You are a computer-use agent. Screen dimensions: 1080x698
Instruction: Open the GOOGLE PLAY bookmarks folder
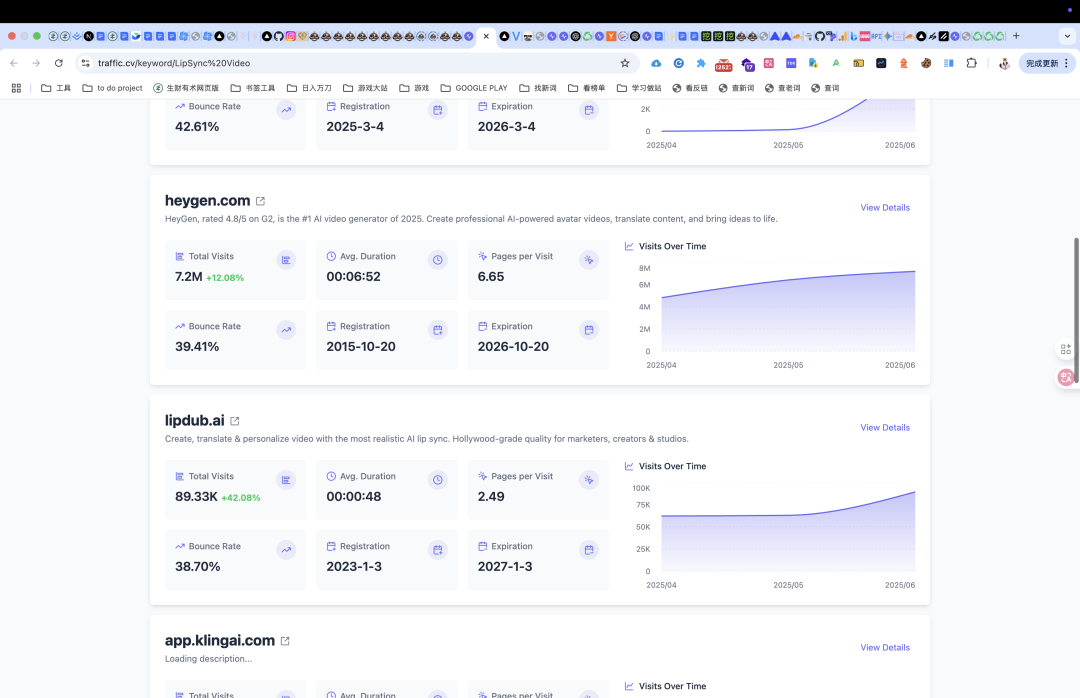click(474, 88)
